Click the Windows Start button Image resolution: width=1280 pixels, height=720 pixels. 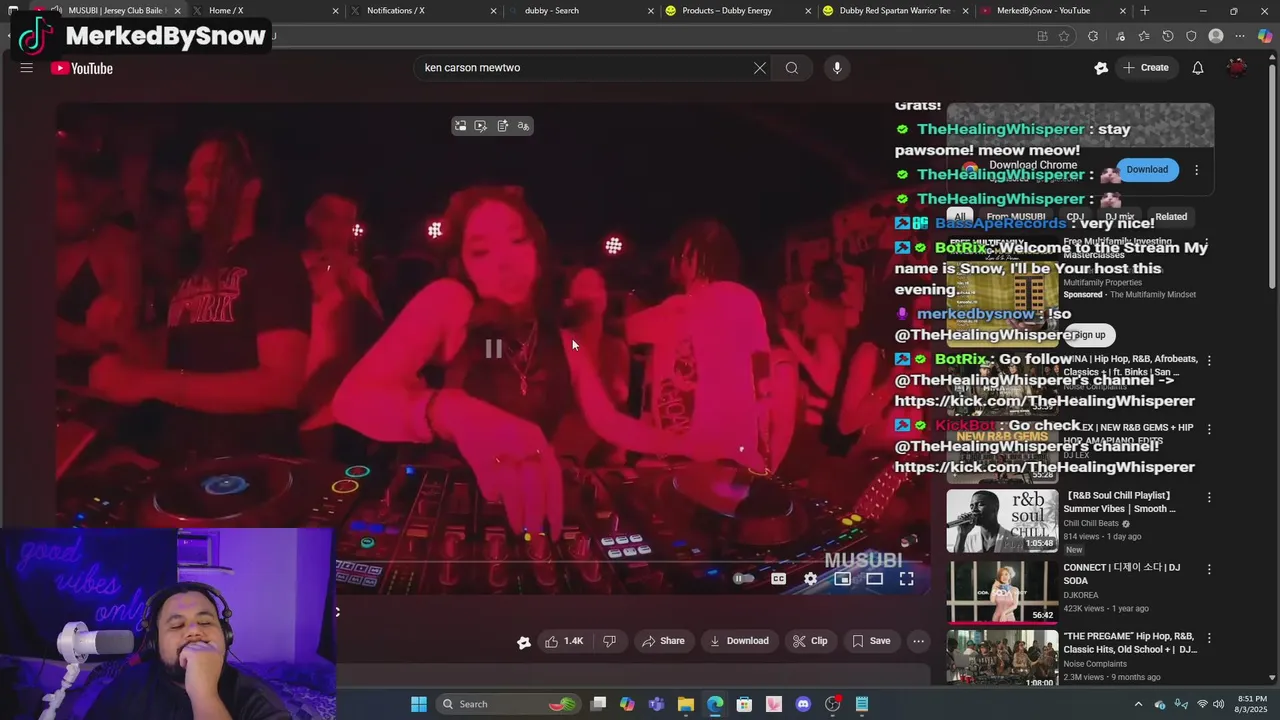[419, 704]
